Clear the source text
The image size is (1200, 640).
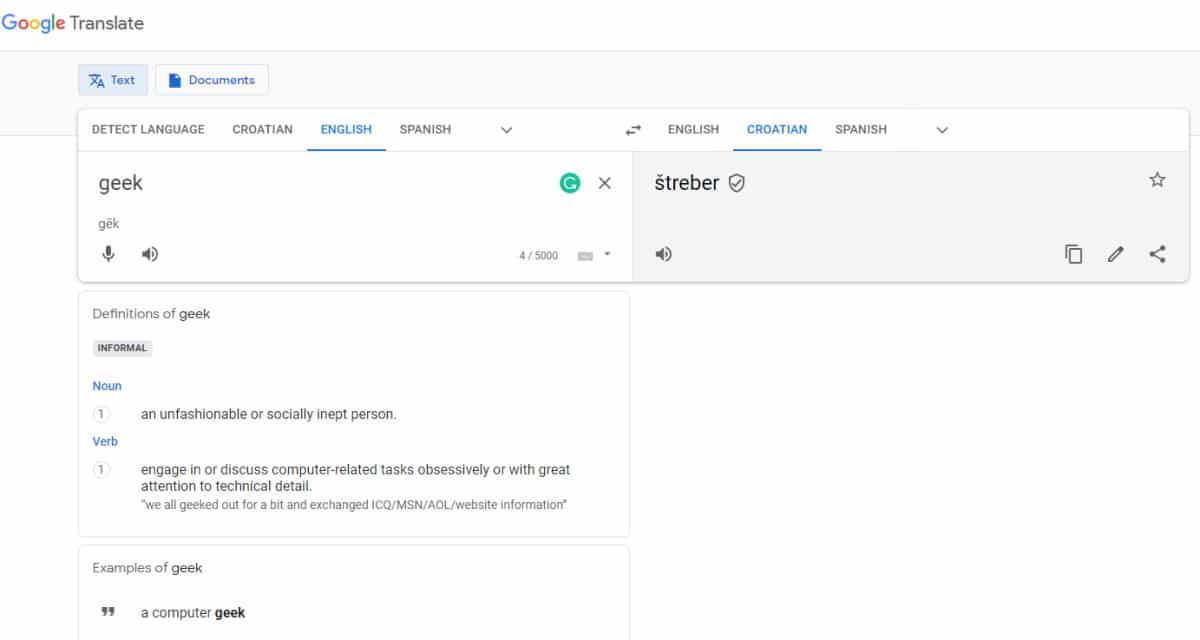click(x=604, y=183)
